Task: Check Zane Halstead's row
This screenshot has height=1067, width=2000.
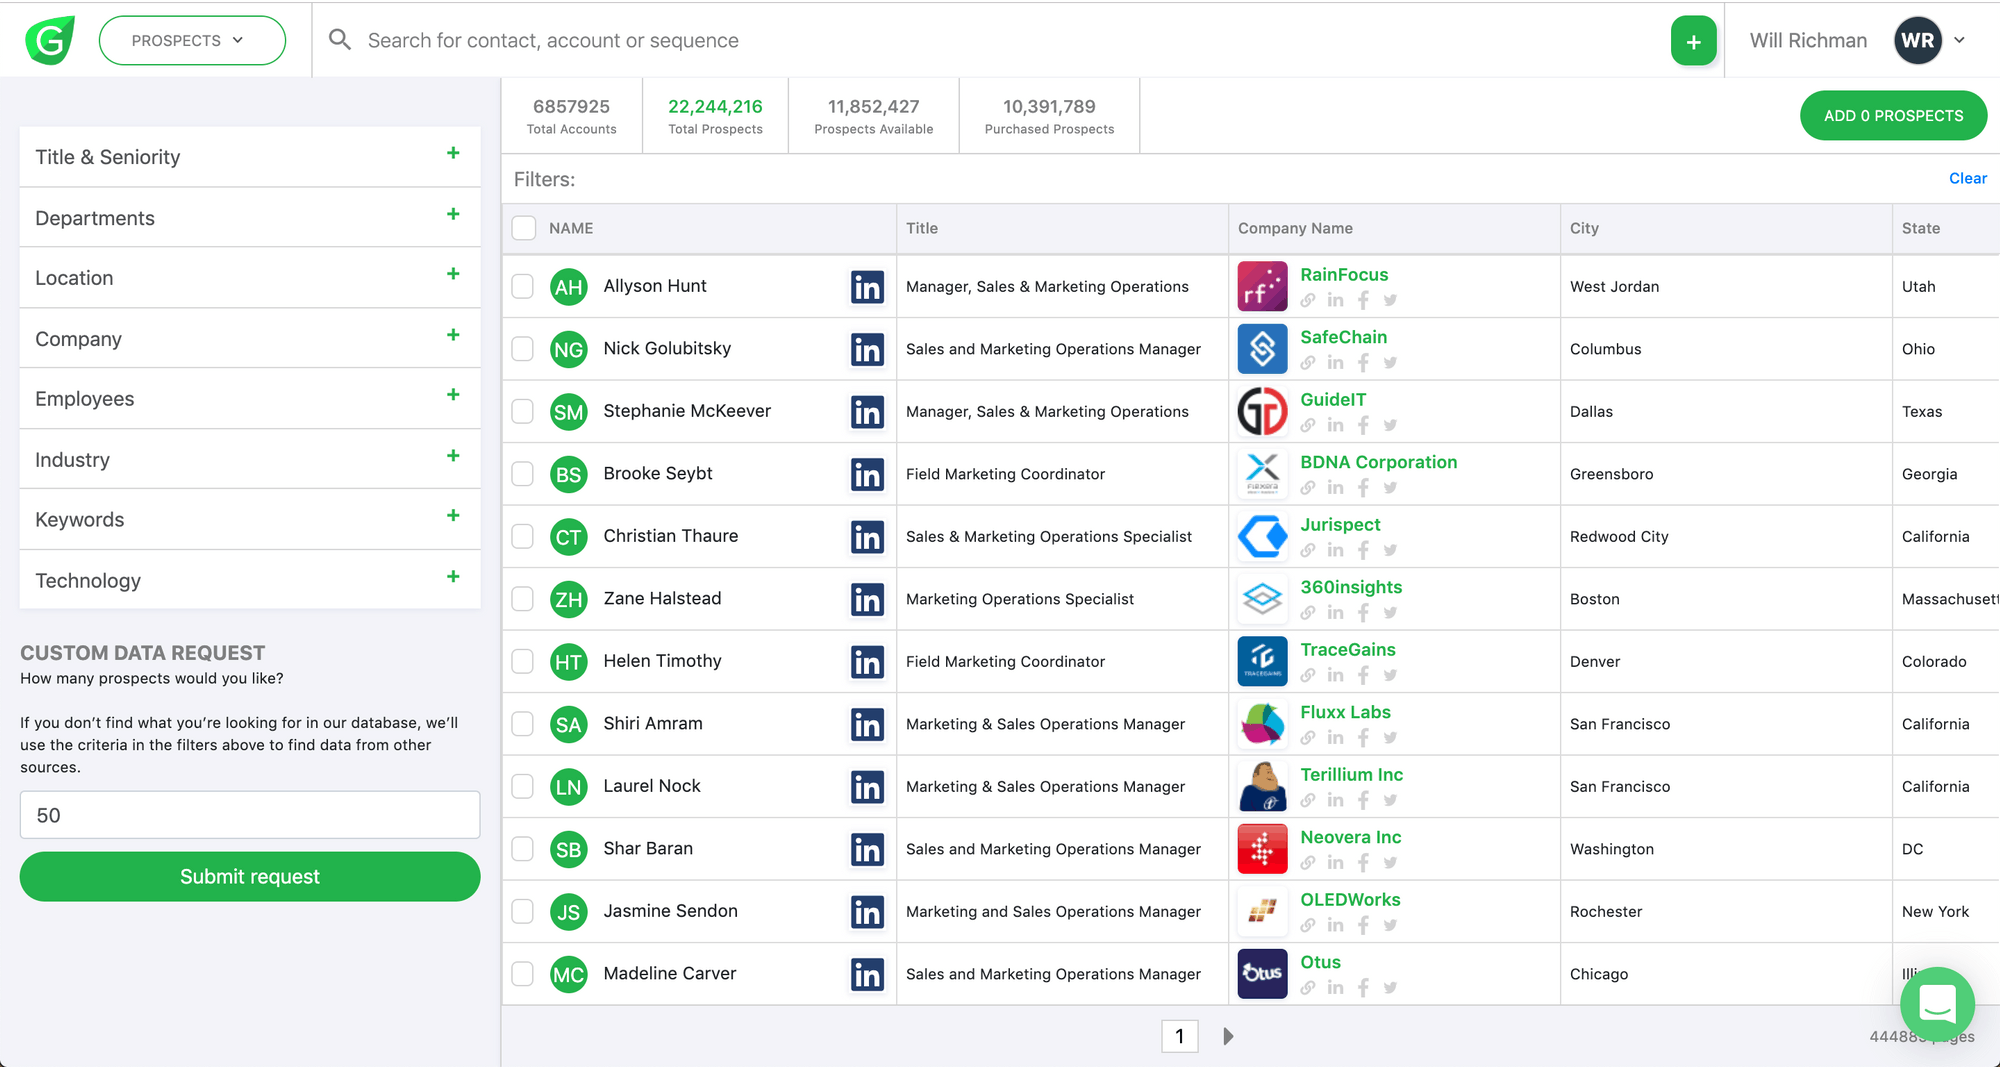Action: (523, 598)
